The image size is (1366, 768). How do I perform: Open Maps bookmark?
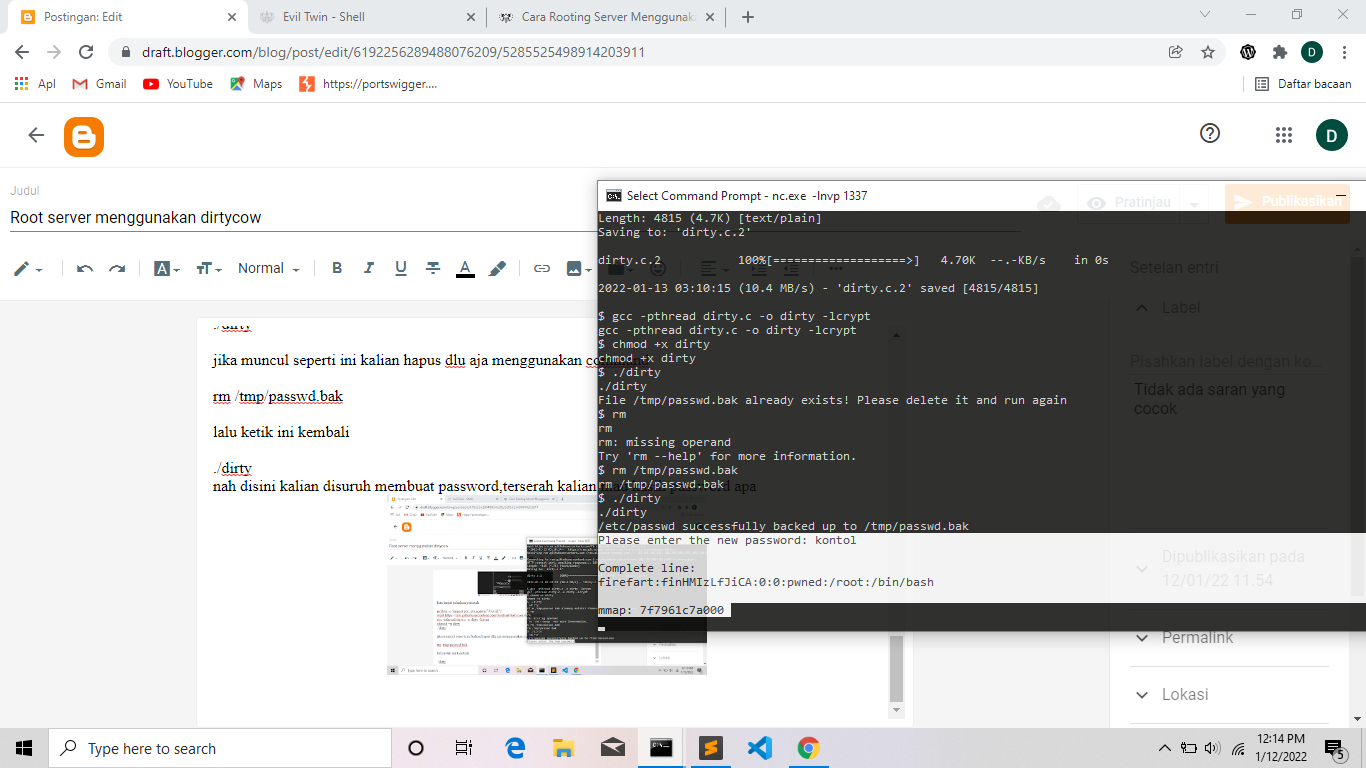pyautogui.click(x=256, y=84)
